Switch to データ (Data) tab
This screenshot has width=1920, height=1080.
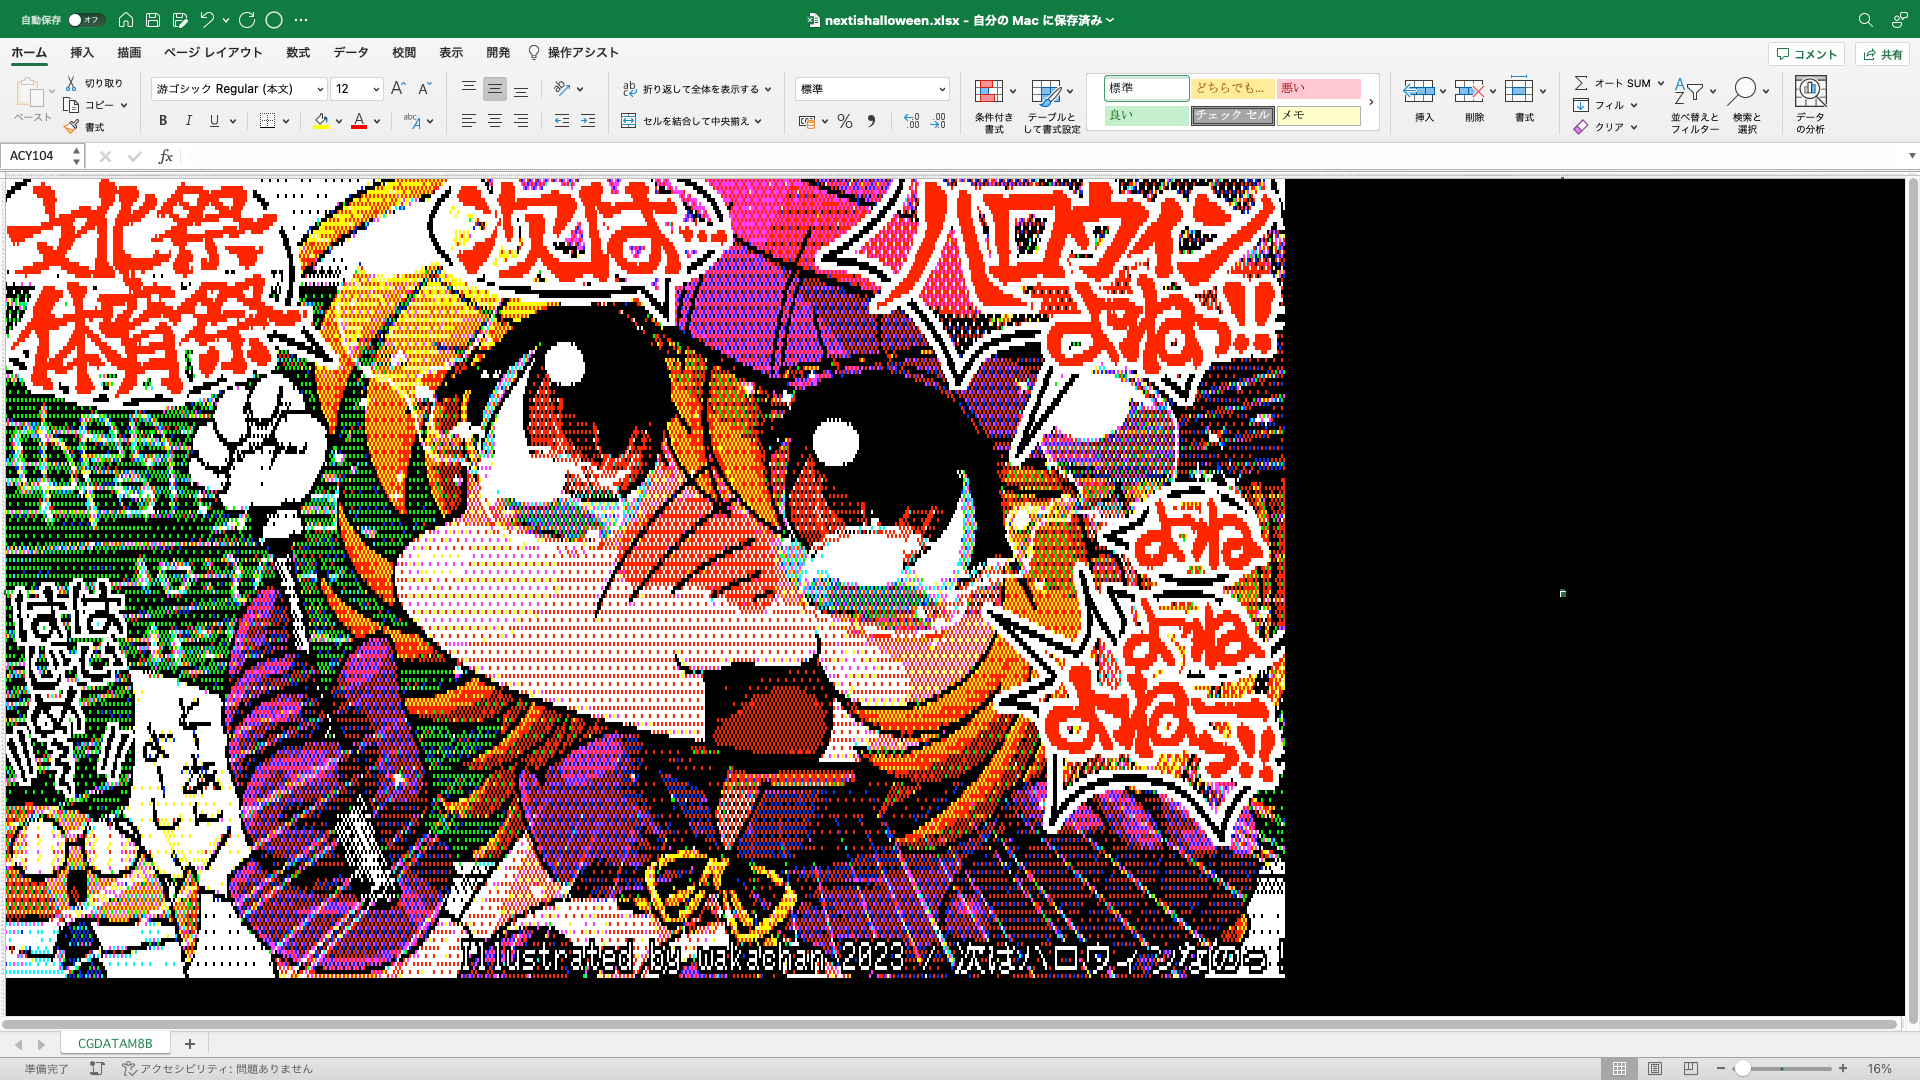pyautogui.click(x=351, y=52)
